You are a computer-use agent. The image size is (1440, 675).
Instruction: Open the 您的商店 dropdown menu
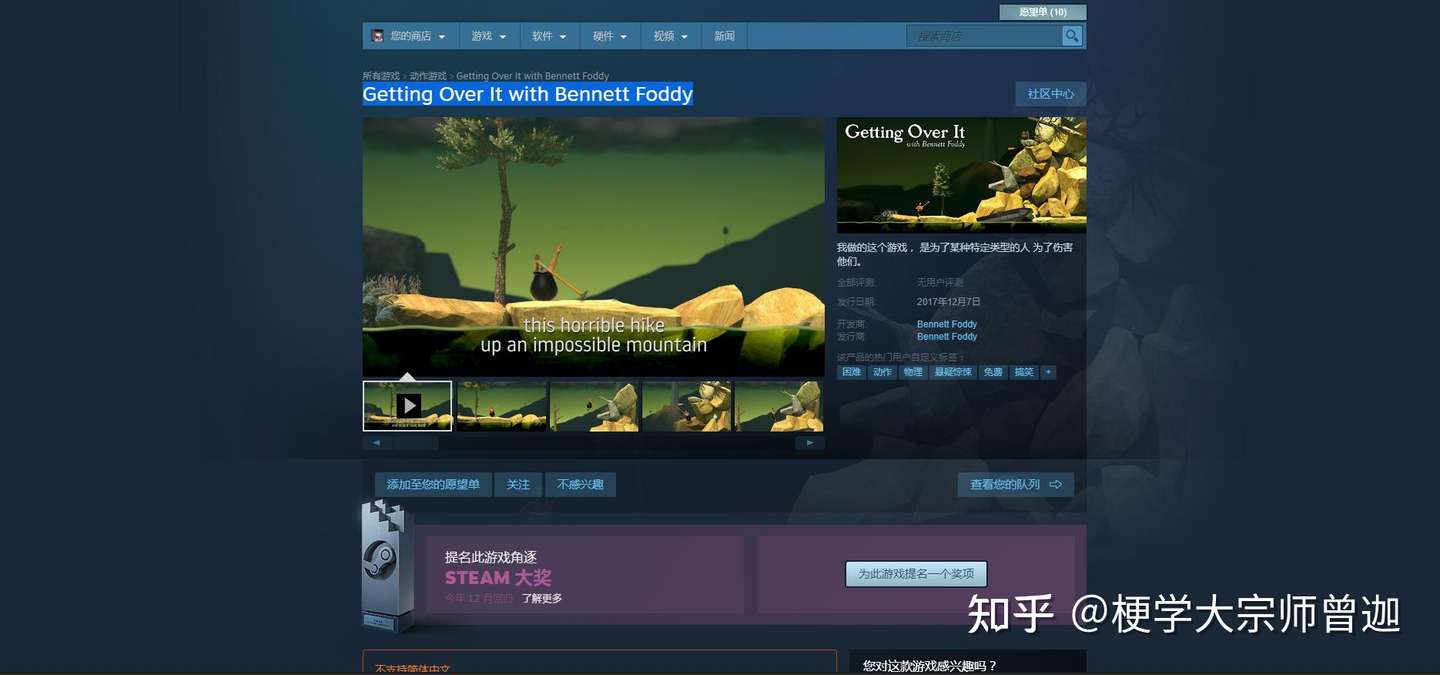(410, 36)
